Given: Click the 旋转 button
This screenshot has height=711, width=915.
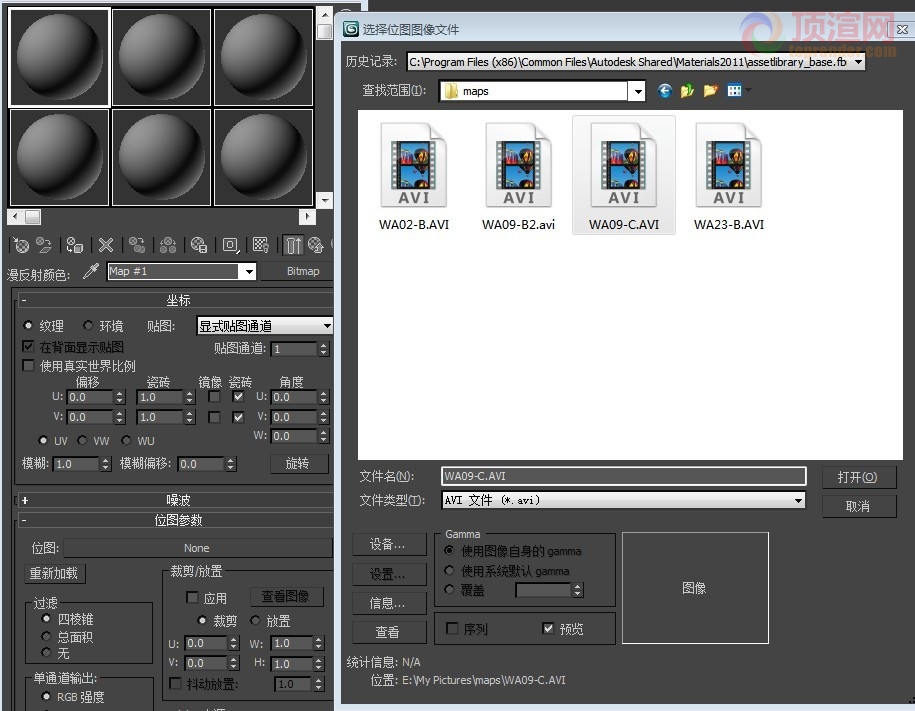Looking at the screenshot, I should (299, 463).
